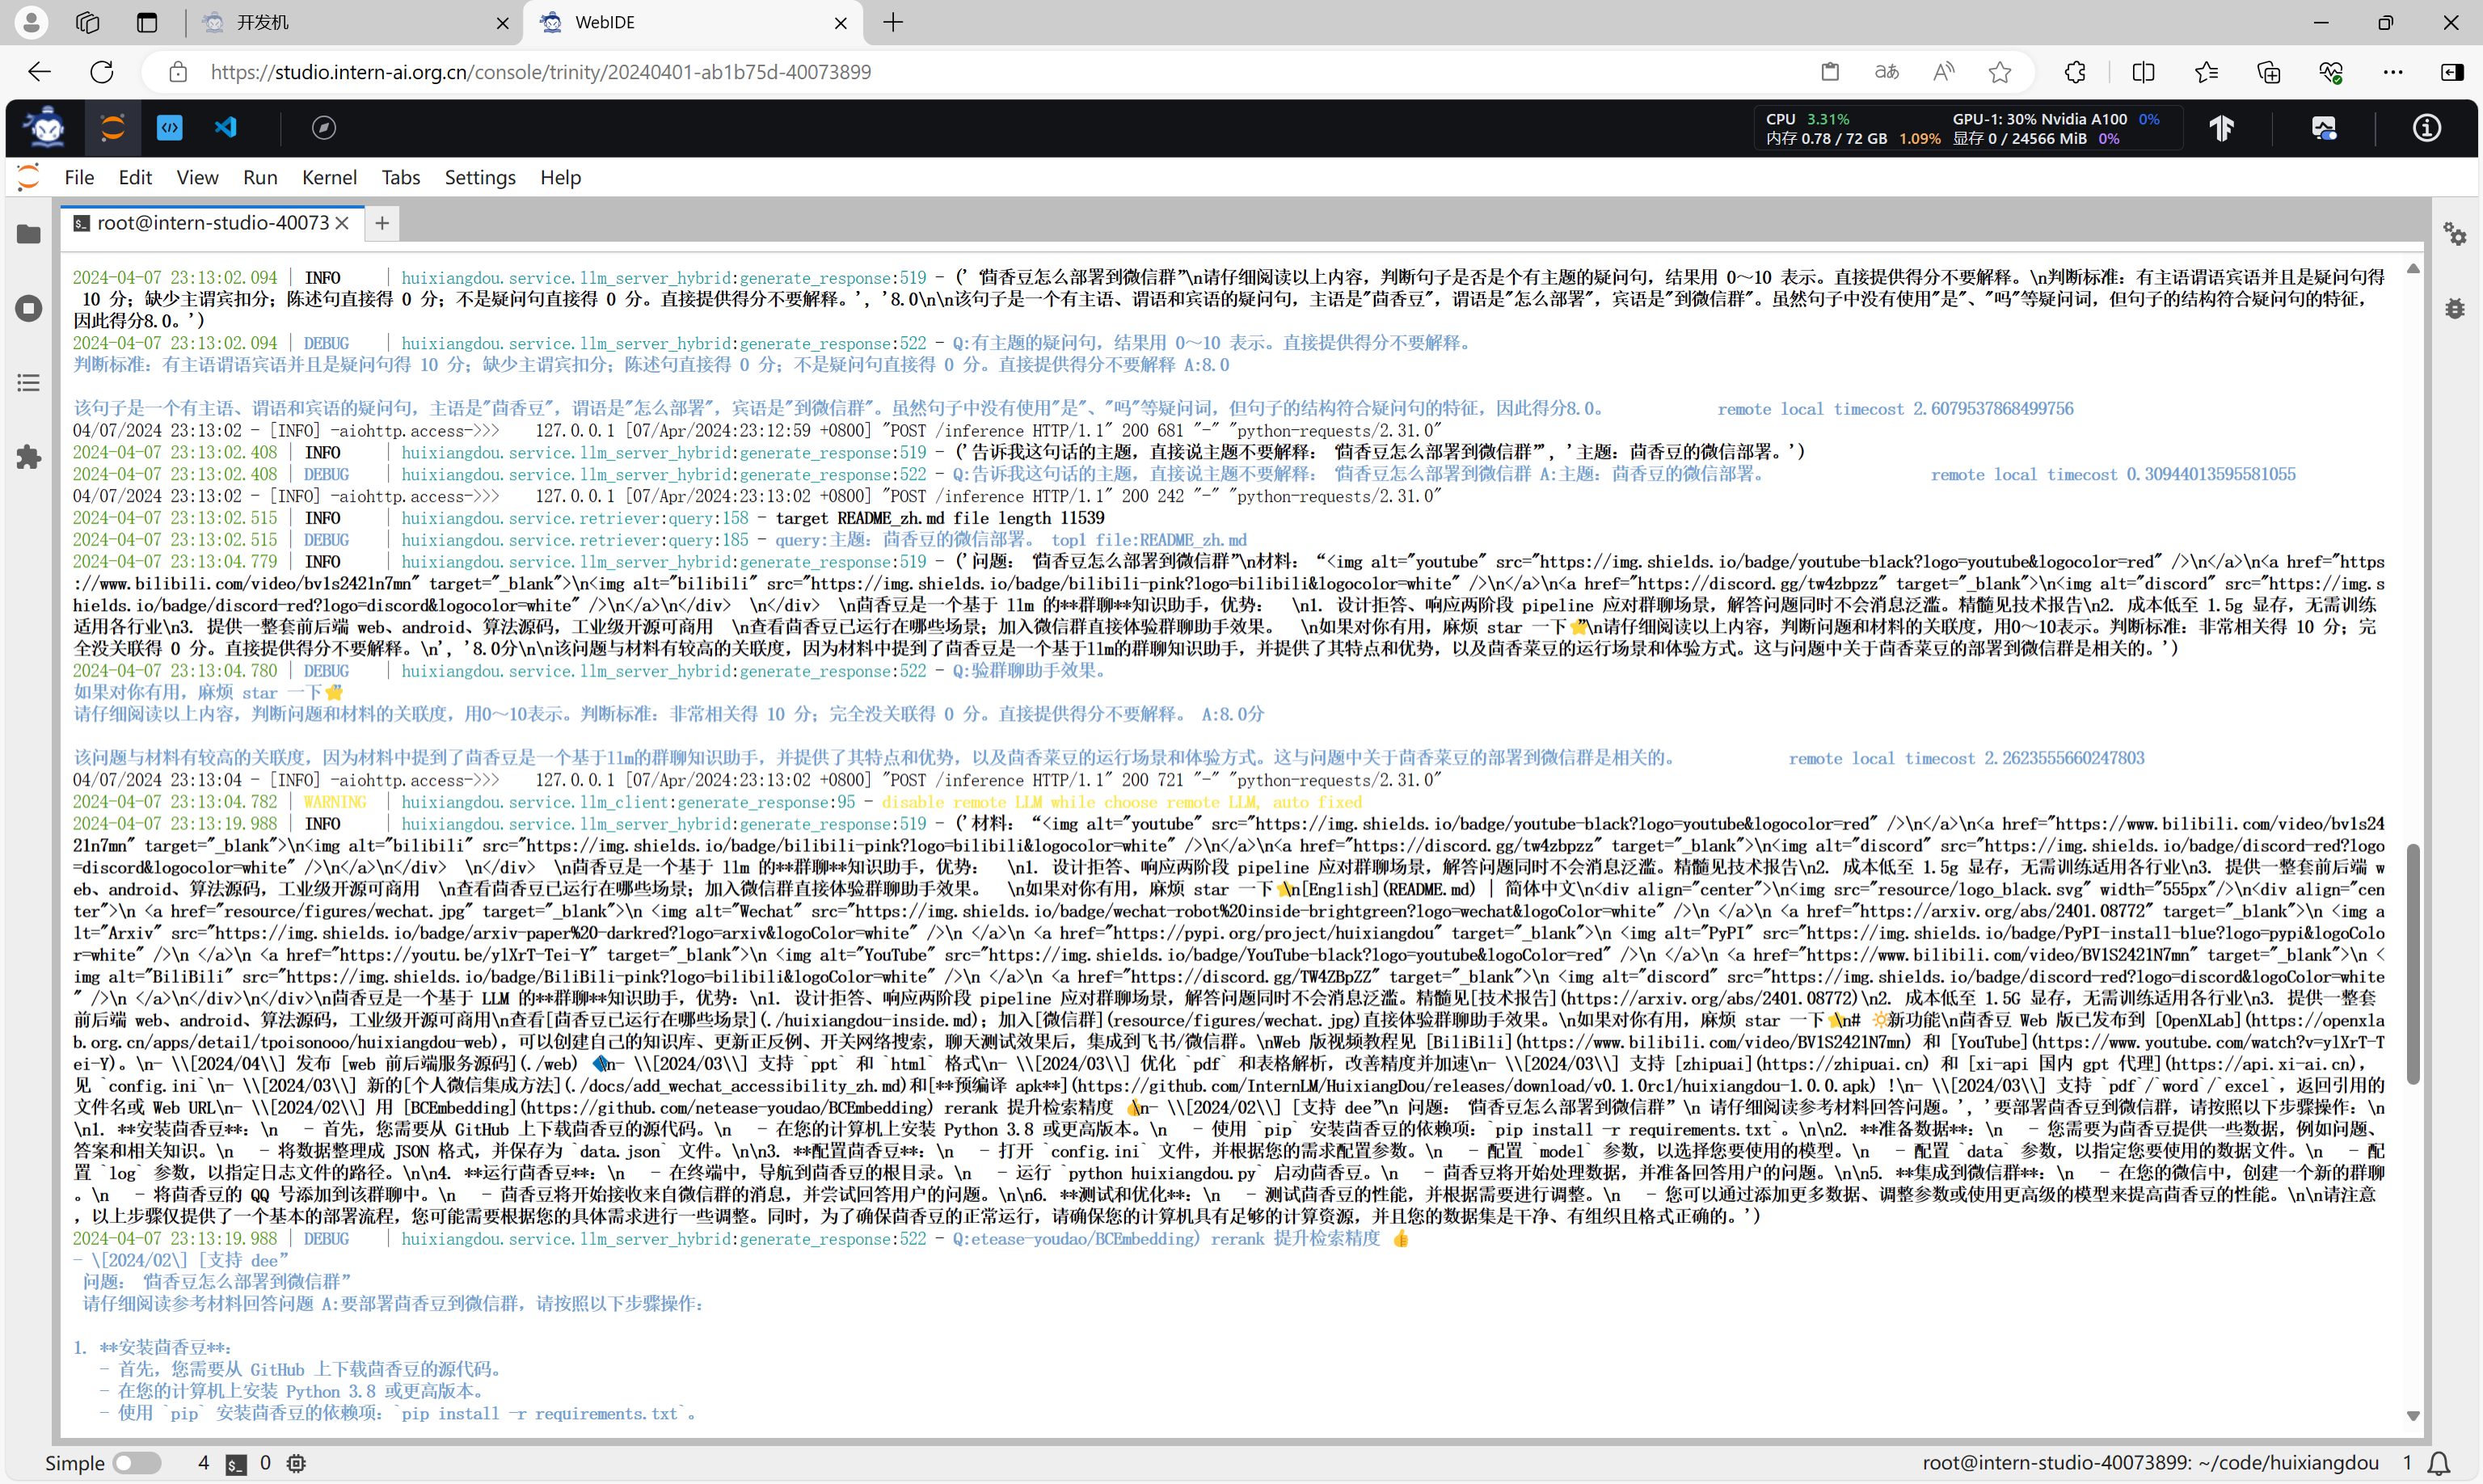
Task: Open the notification bell in status bar
Action: [2439, 1463]
